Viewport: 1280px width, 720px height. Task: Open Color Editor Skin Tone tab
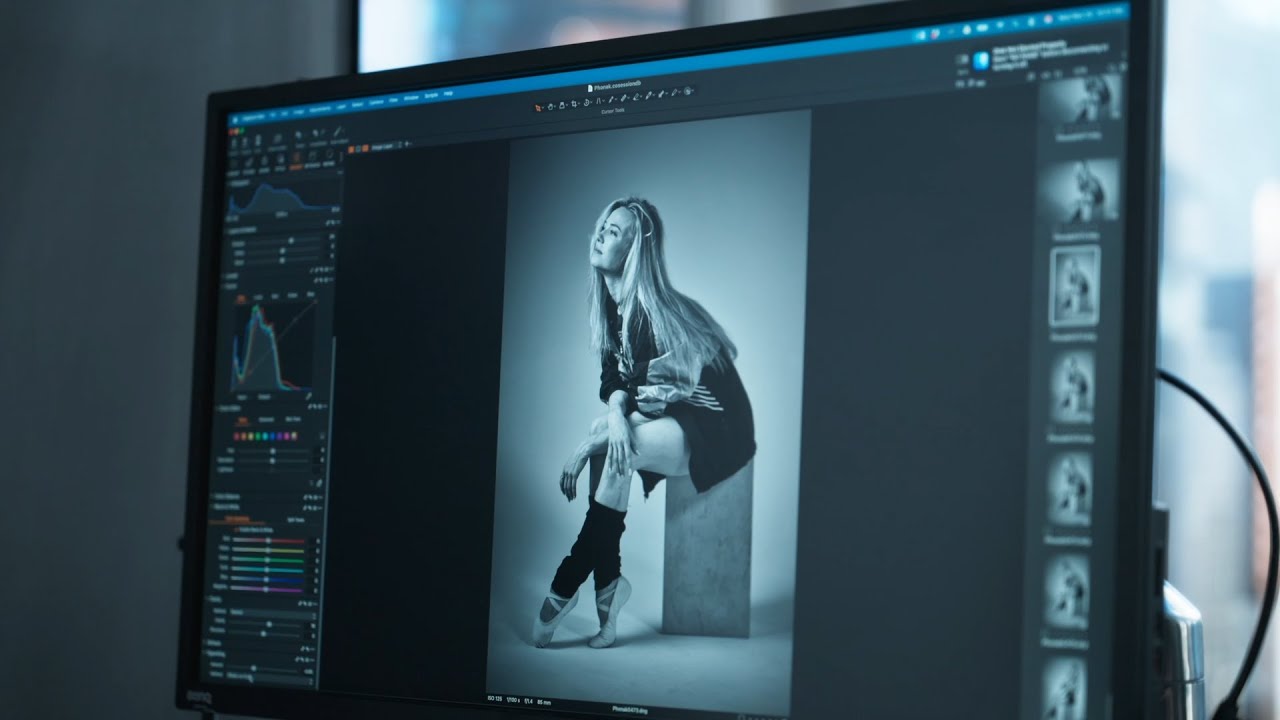pyautogui.click(x=293, y=419)
